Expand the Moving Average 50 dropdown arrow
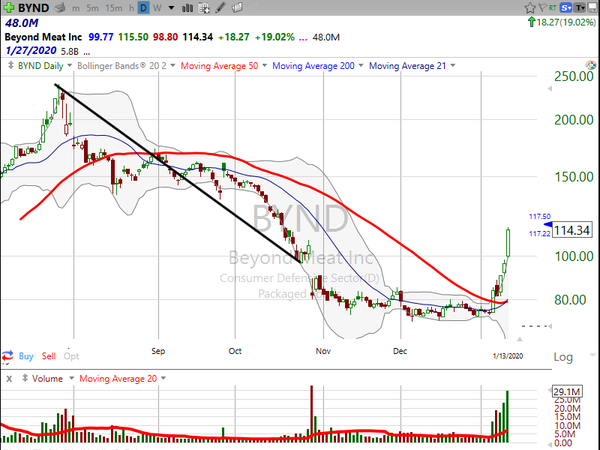The width and height of the screenshot is (600, 450). [x=264, y=65]
